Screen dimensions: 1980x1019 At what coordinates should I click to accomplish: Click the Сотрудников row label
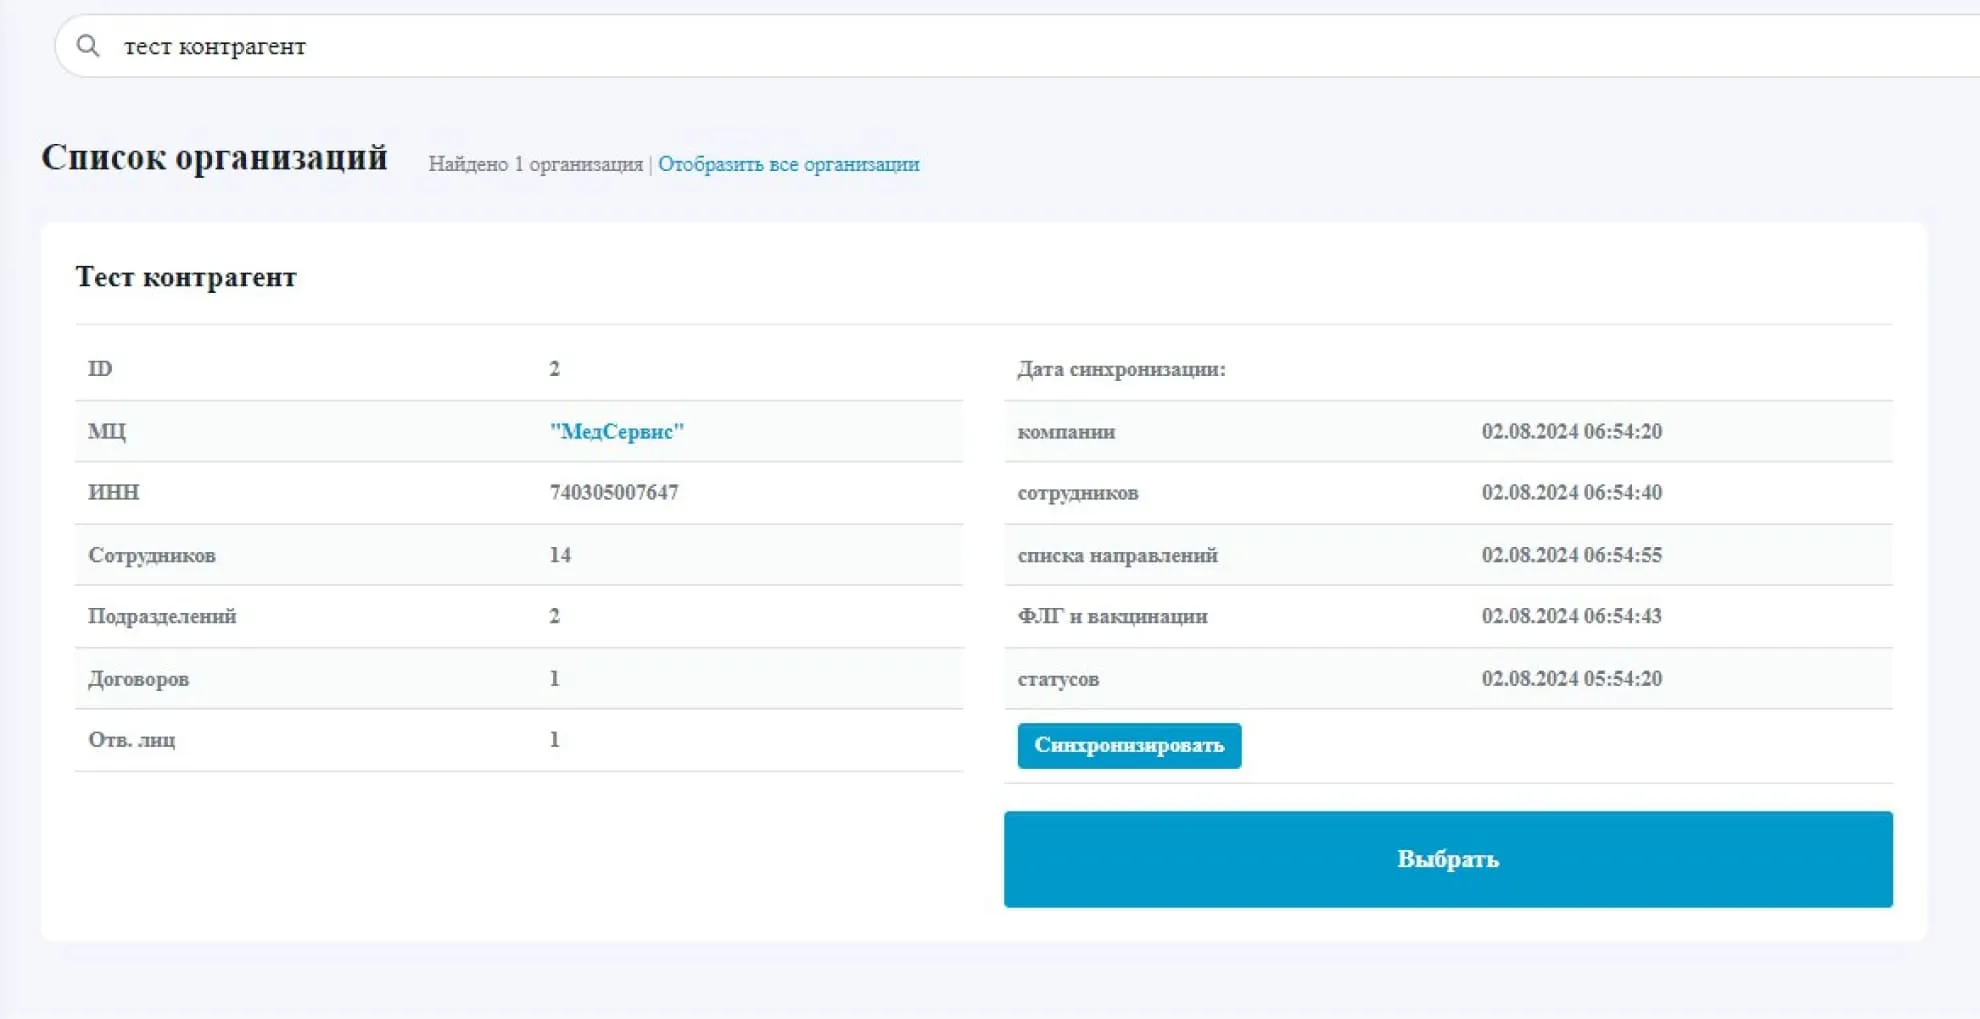coord(152,555)
